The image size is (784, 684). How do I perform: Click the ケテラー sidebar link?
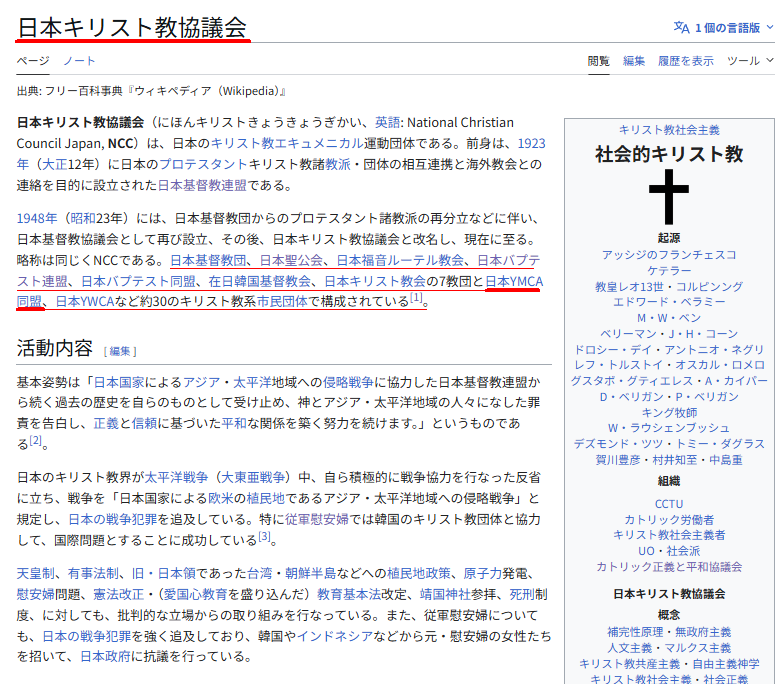[669, 270]
